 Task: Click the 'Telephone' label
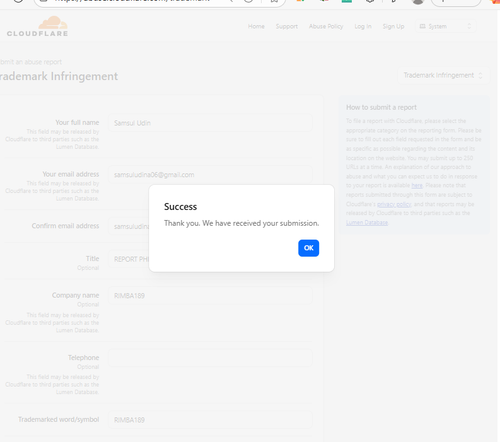[84, 357]
